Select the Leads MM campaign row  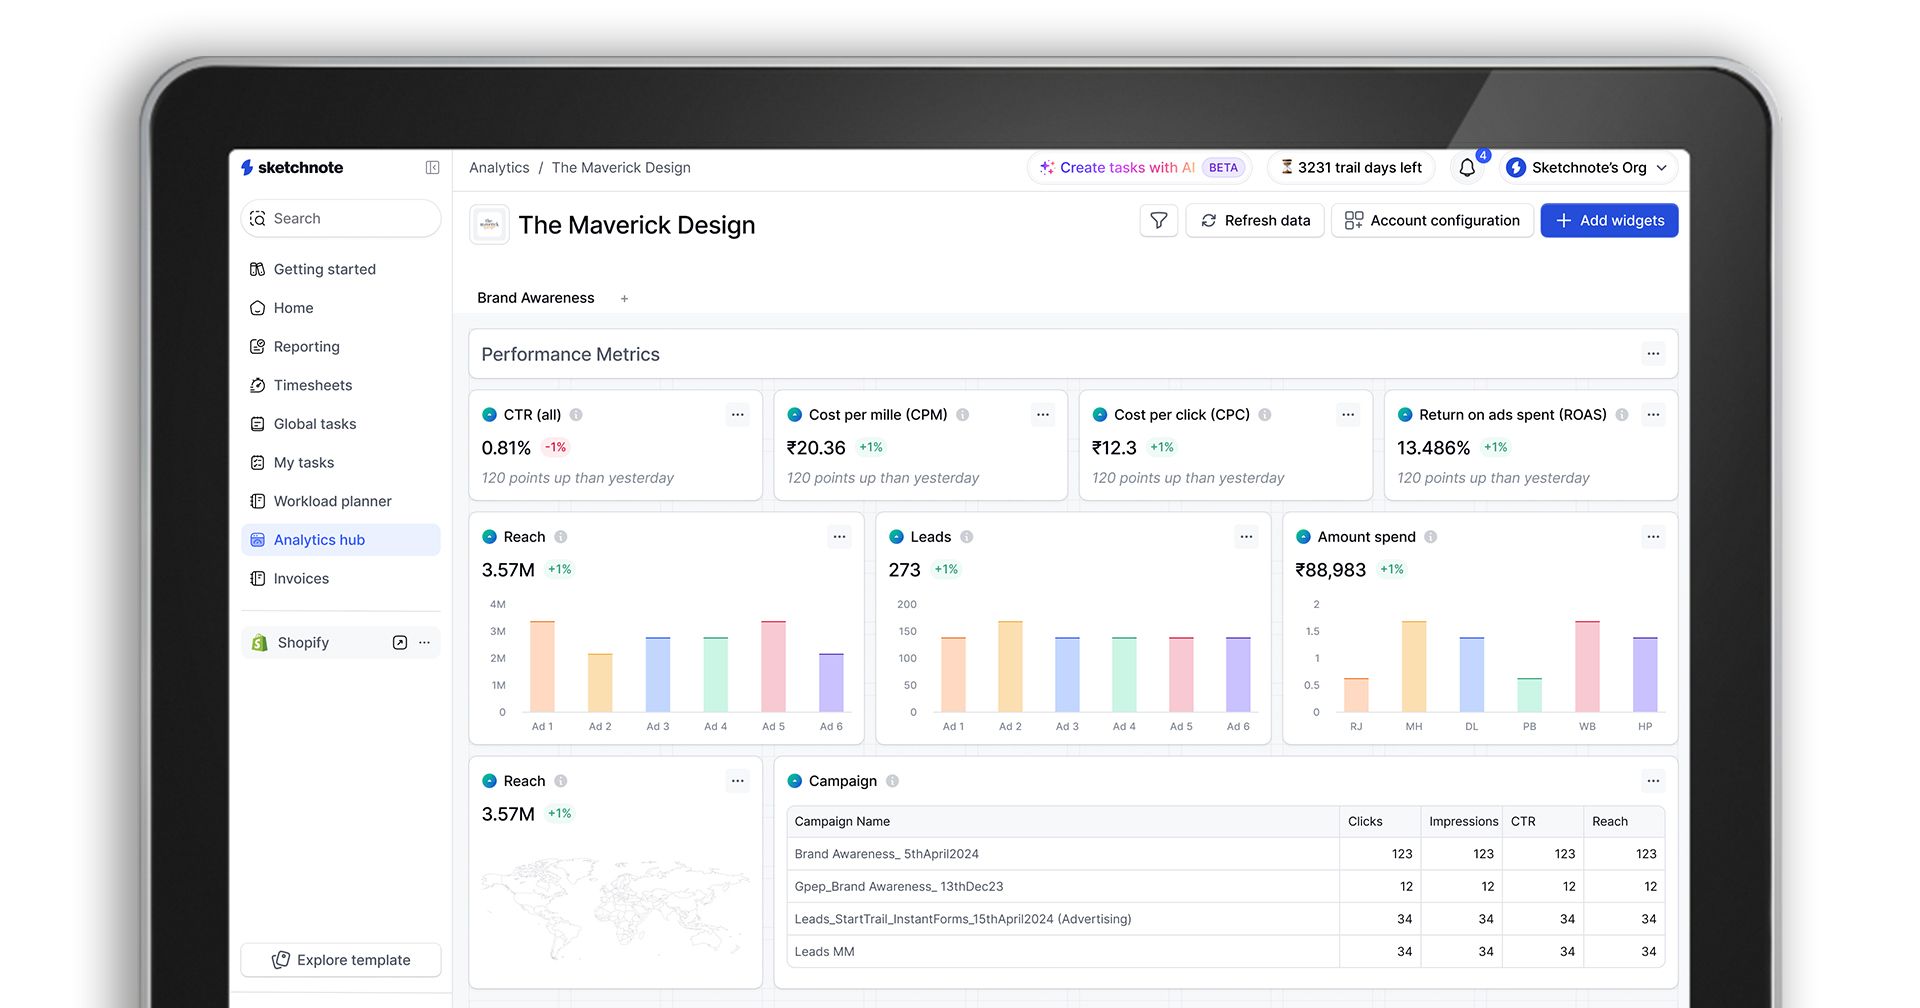(x=1226, y=952)
